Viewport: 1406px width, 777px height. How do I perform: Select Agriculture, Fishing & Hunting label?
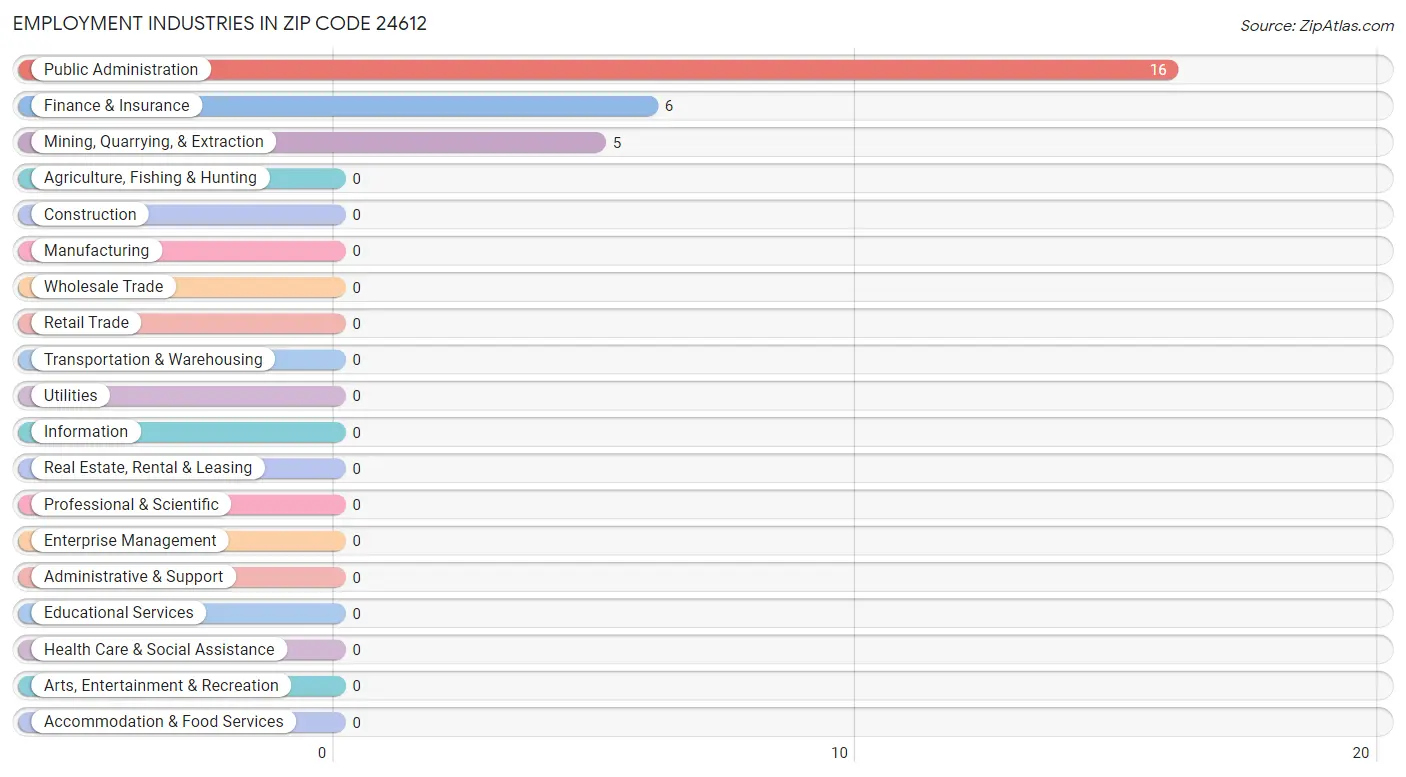pos(150,178)
